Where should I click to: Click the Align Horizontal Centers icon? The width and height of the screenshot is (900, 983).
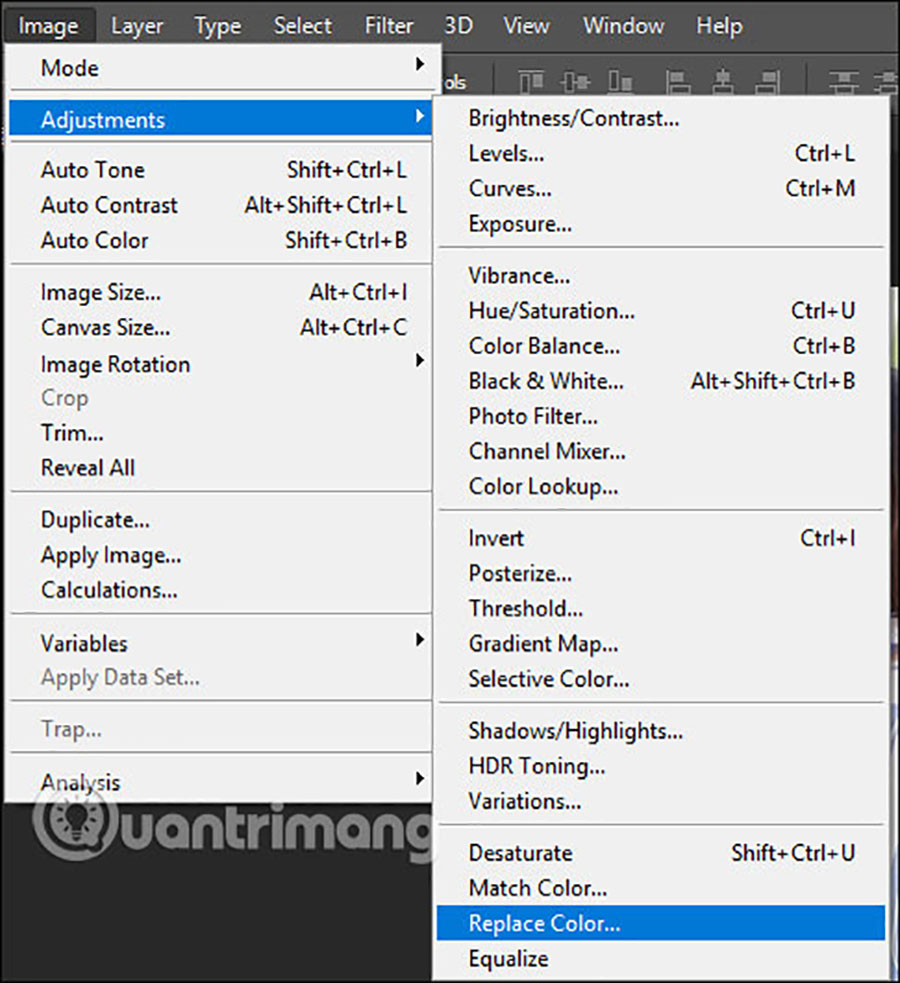pyautogui.click(x=725, y=80)
